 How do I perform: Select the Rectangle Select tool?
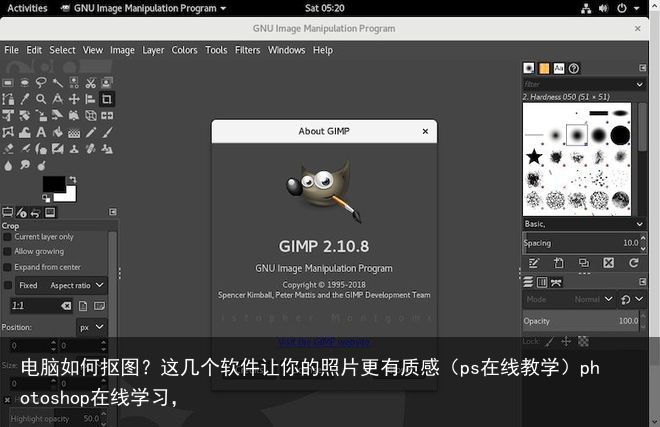click(8, 83)
